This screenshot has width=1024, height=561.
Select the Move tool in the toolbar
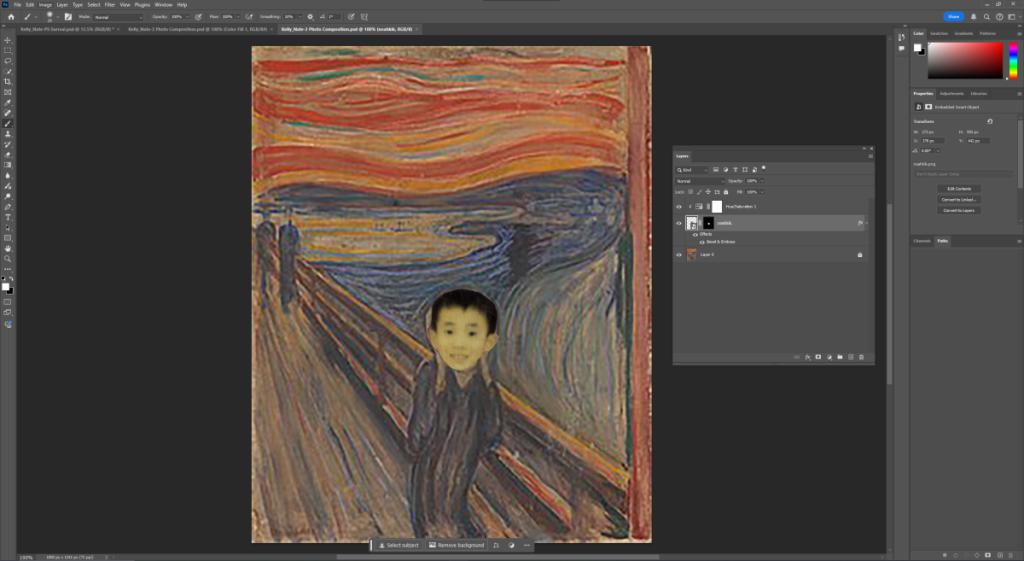pos(8,39)
